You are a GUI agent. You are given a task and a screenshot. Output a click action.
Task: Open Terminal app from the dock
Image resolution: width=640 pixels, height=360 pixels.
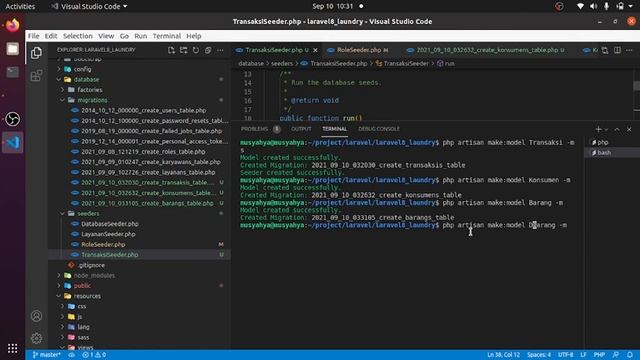[x=12, y=72]
